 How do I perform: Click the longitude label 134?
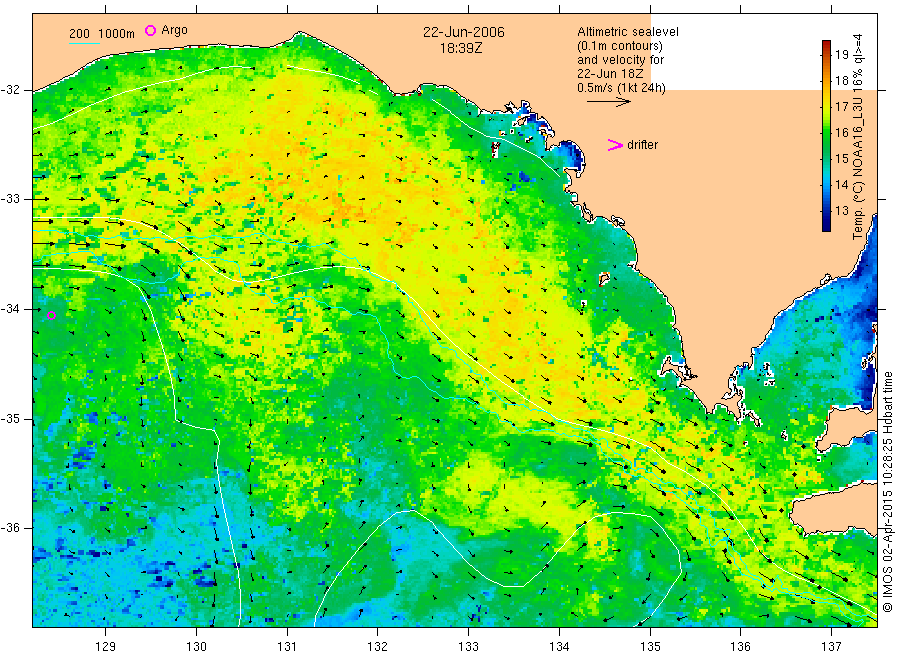pos(559,647)
